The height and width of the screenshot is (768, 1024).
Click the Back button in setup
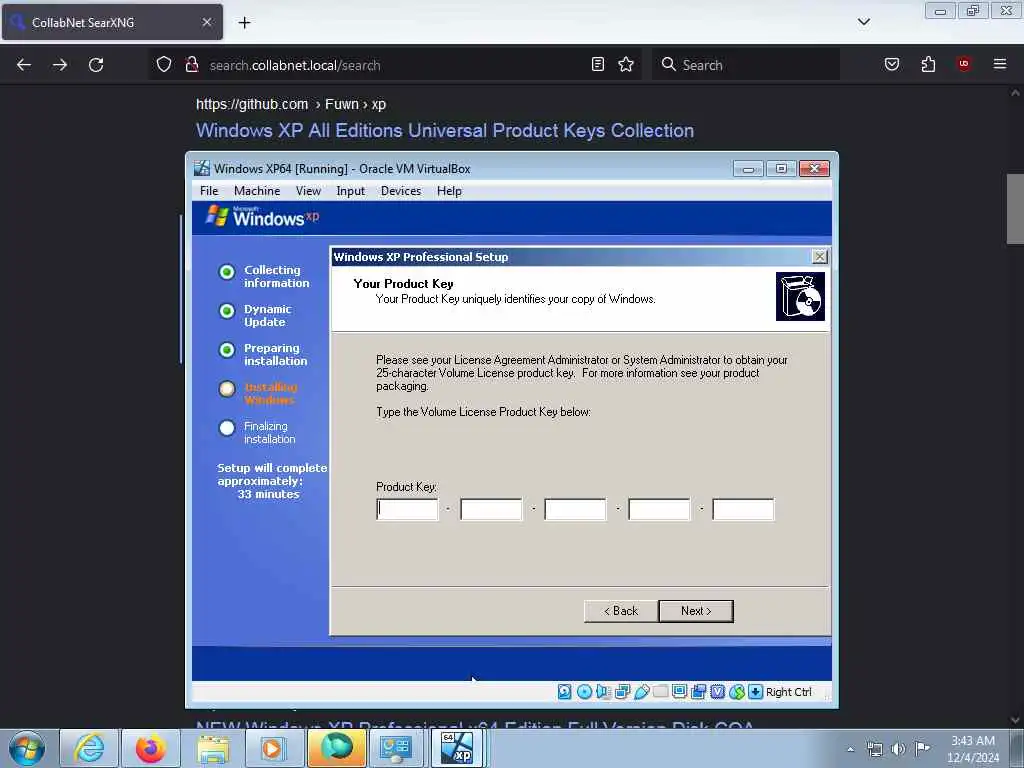pyautogui.click(x=621, y=611)
